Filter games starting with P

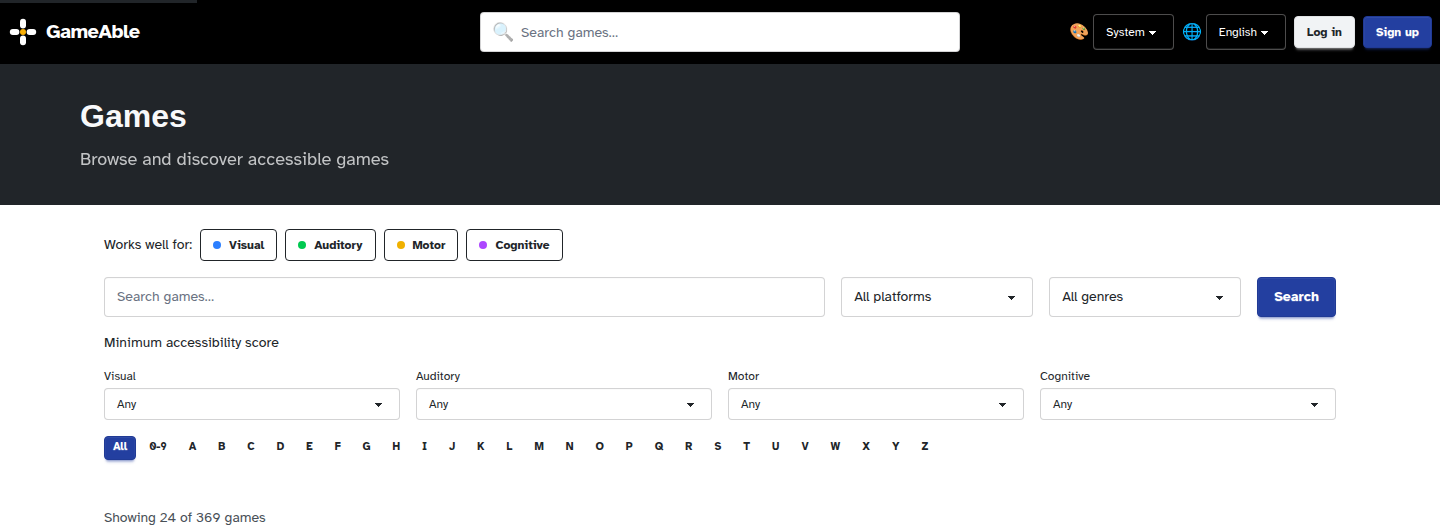point(629,447)
